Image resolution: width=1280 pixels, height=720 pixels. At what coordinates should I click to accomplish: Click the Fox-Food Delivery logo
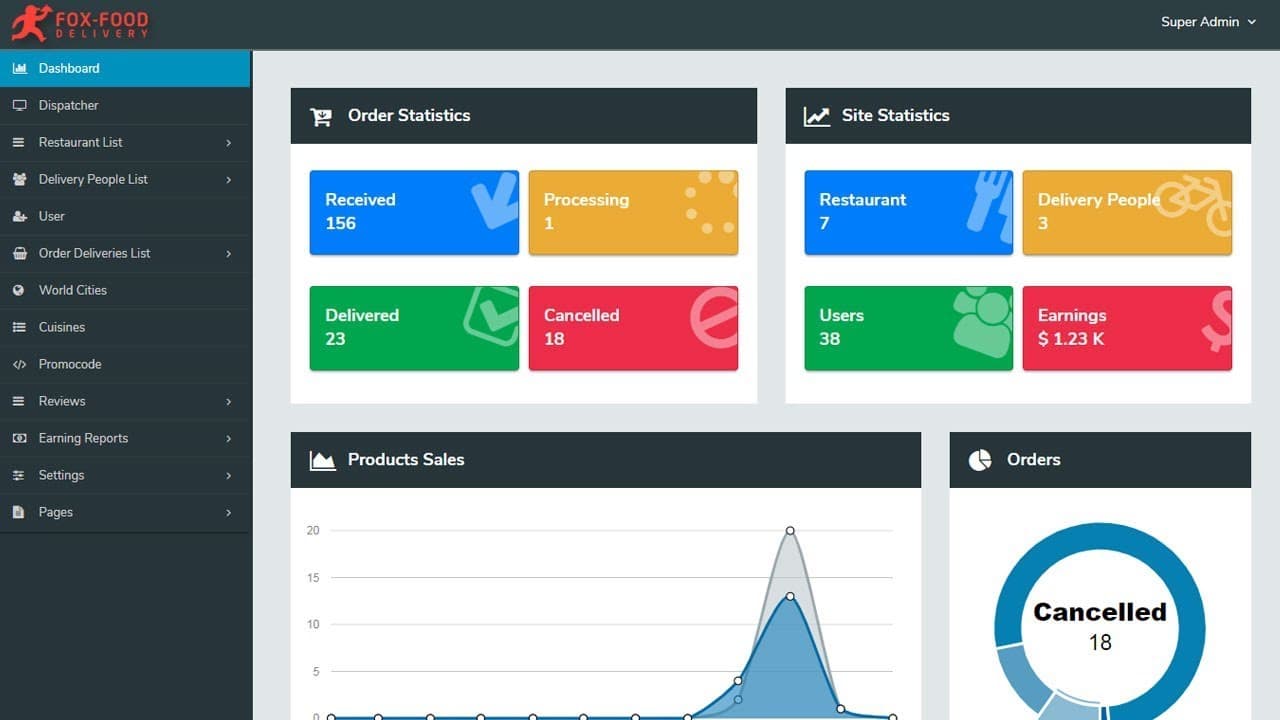(80, 23)
